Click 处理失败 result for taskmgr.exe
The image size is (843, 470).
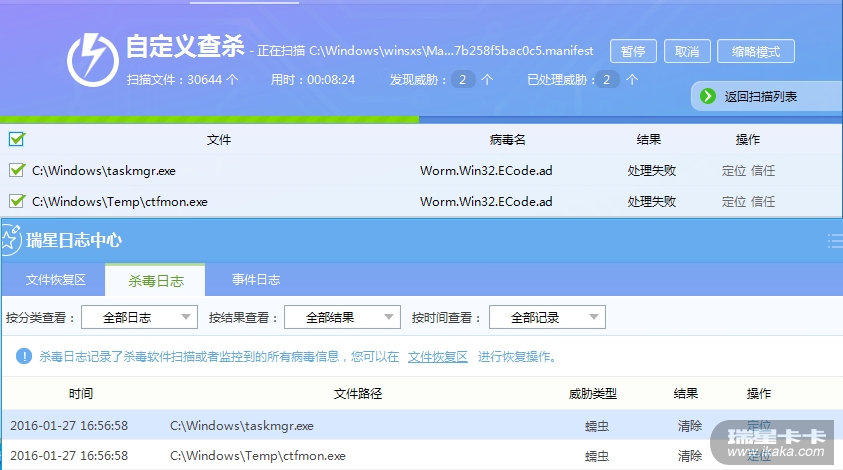click(x=651, y=171)
